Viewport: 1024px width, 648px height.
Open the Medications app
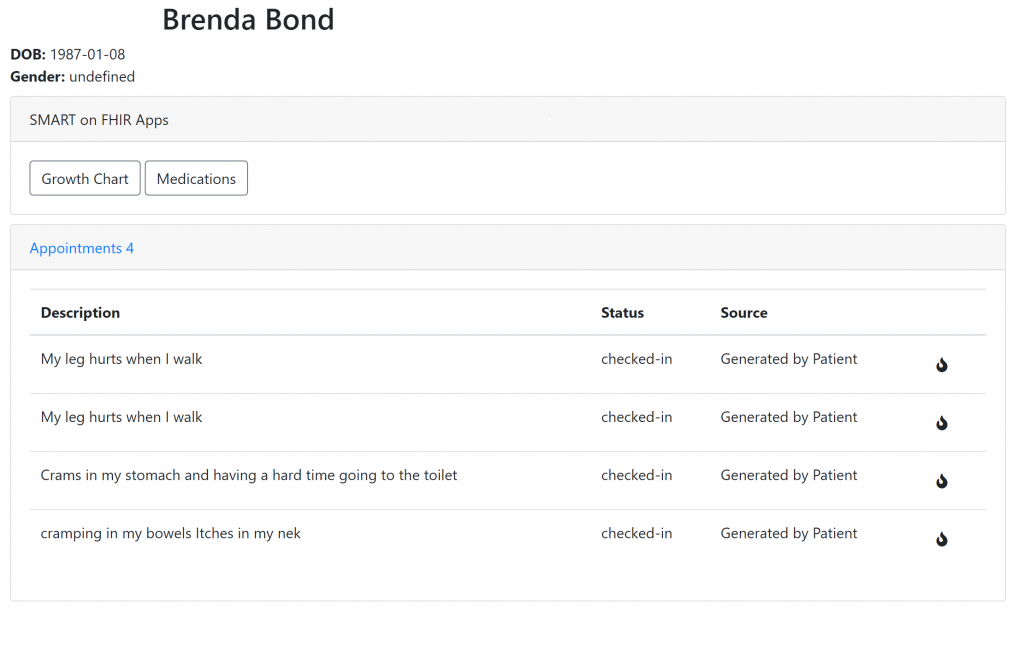click(196, 178)
